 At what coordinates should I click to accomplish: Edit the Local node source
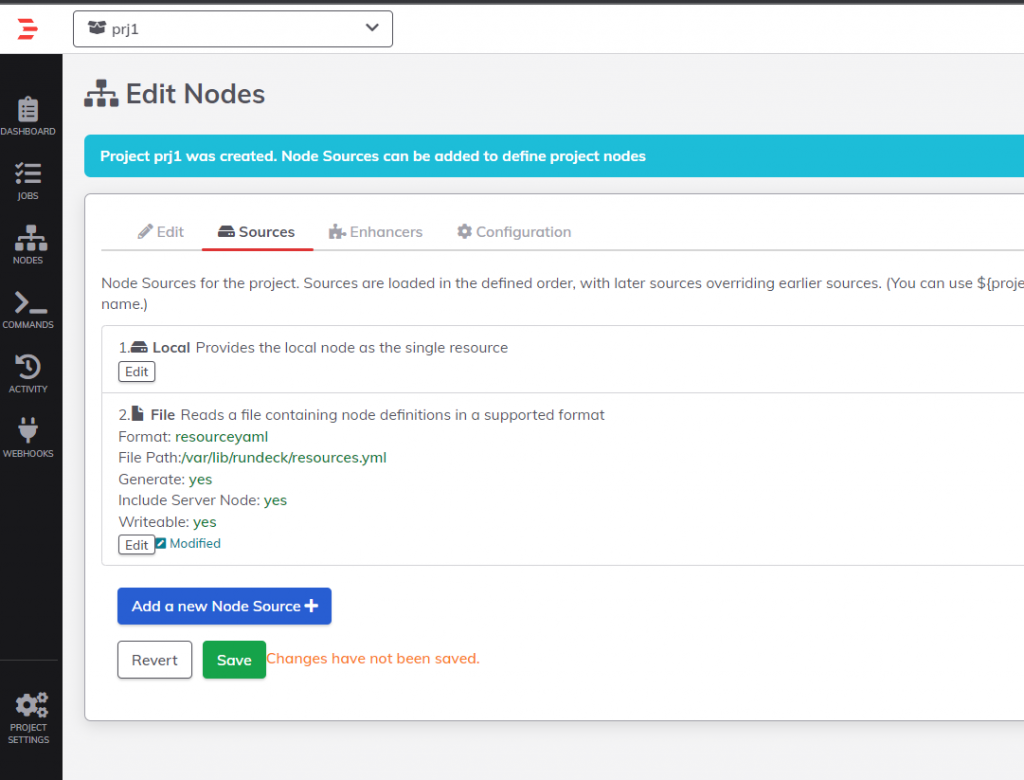tap(136, 372)
